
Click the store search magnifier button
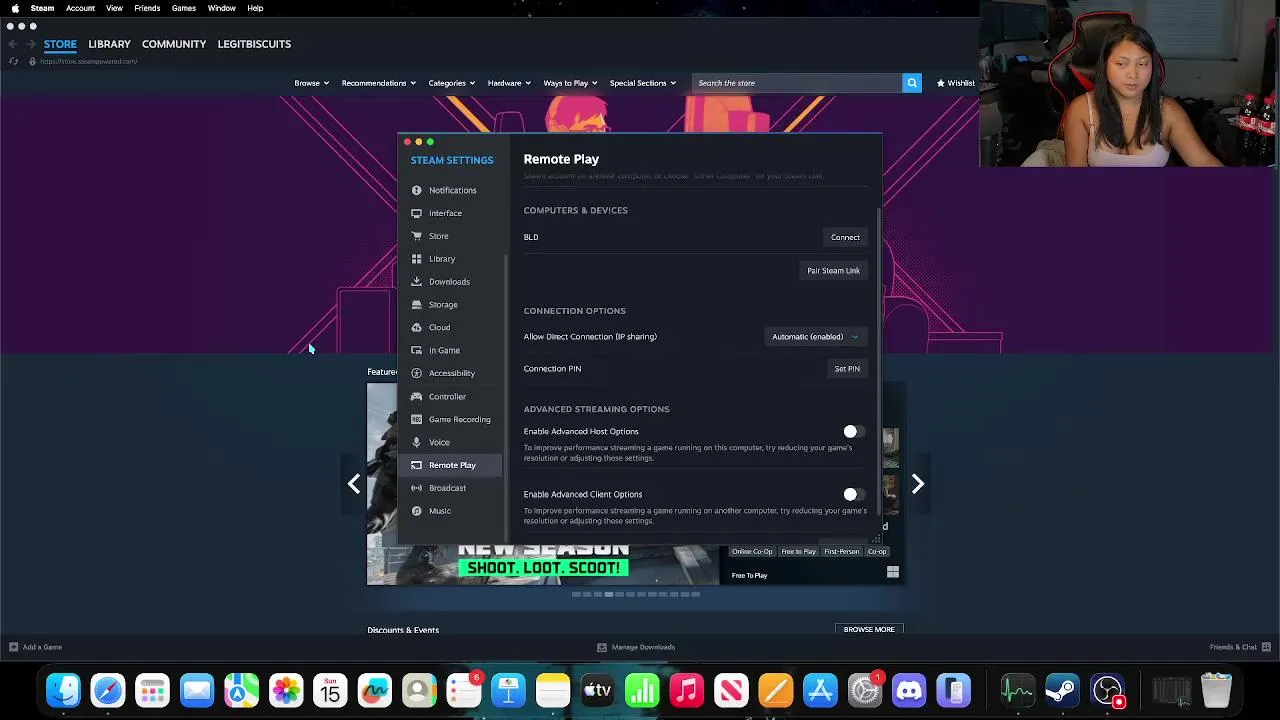911,83
